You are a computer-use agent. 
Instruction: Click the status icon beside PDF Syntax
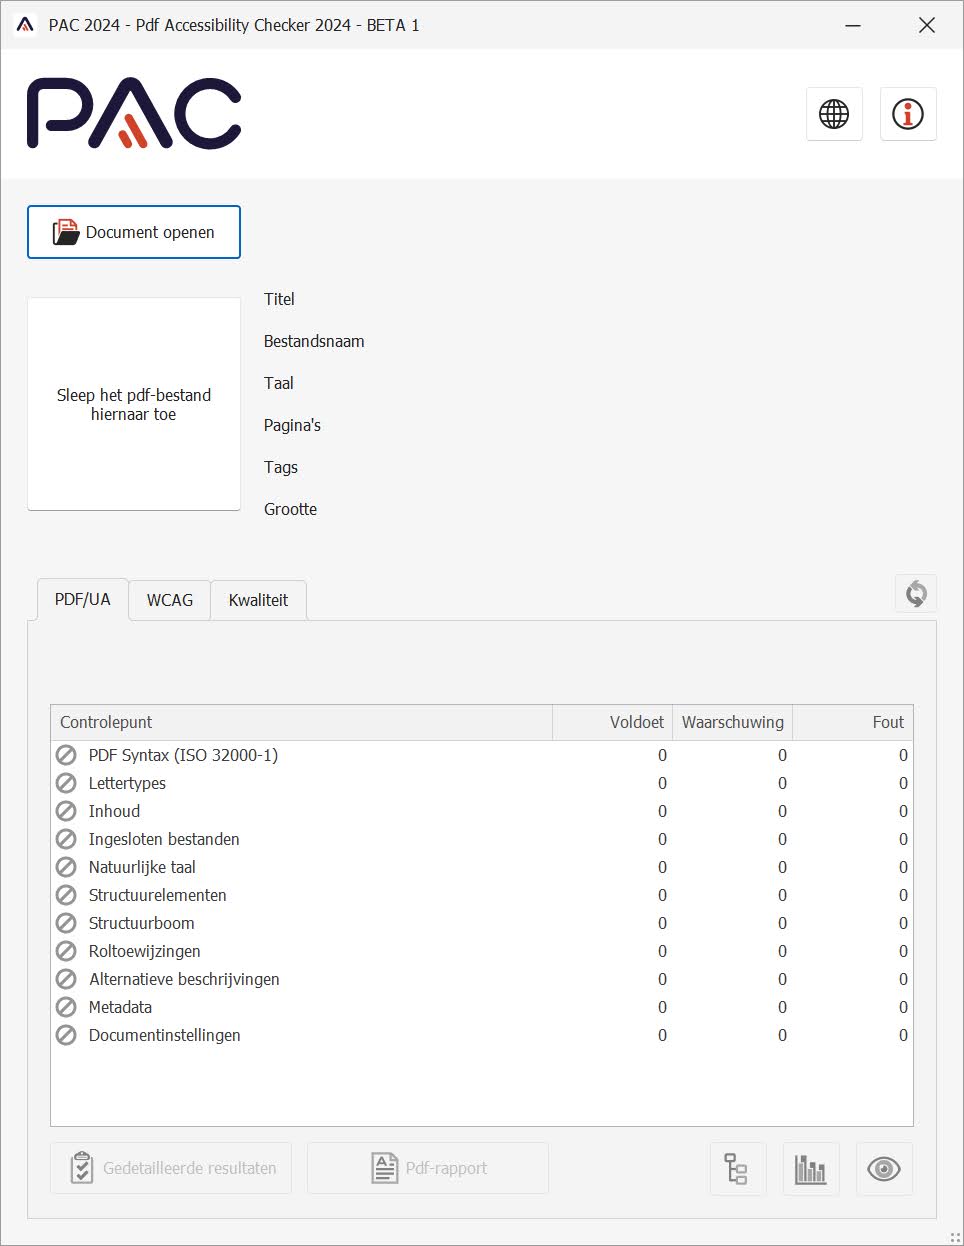(66, 755)
